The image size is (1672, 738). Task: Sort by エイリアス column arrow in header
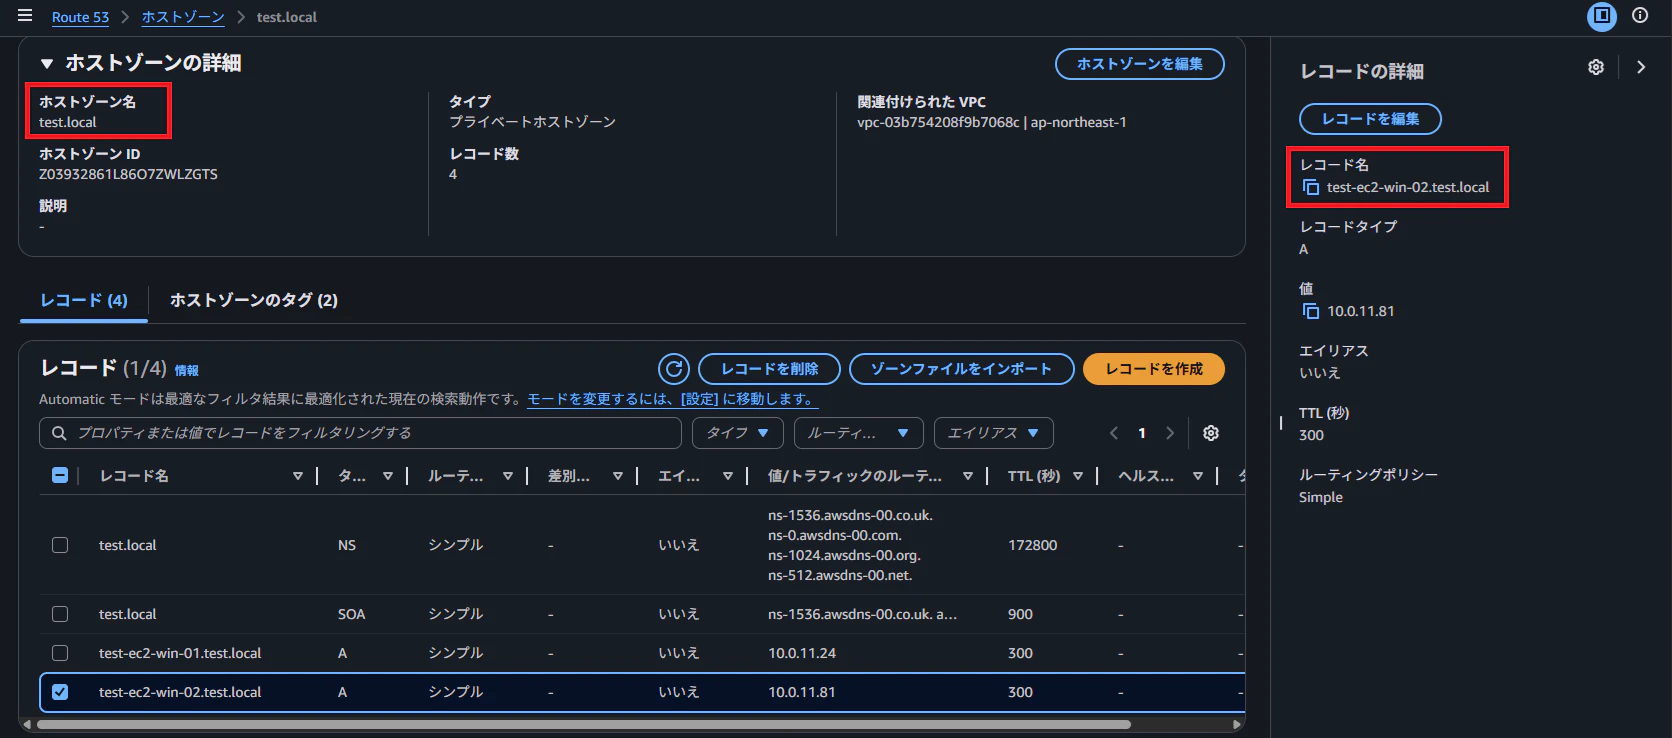728,476
